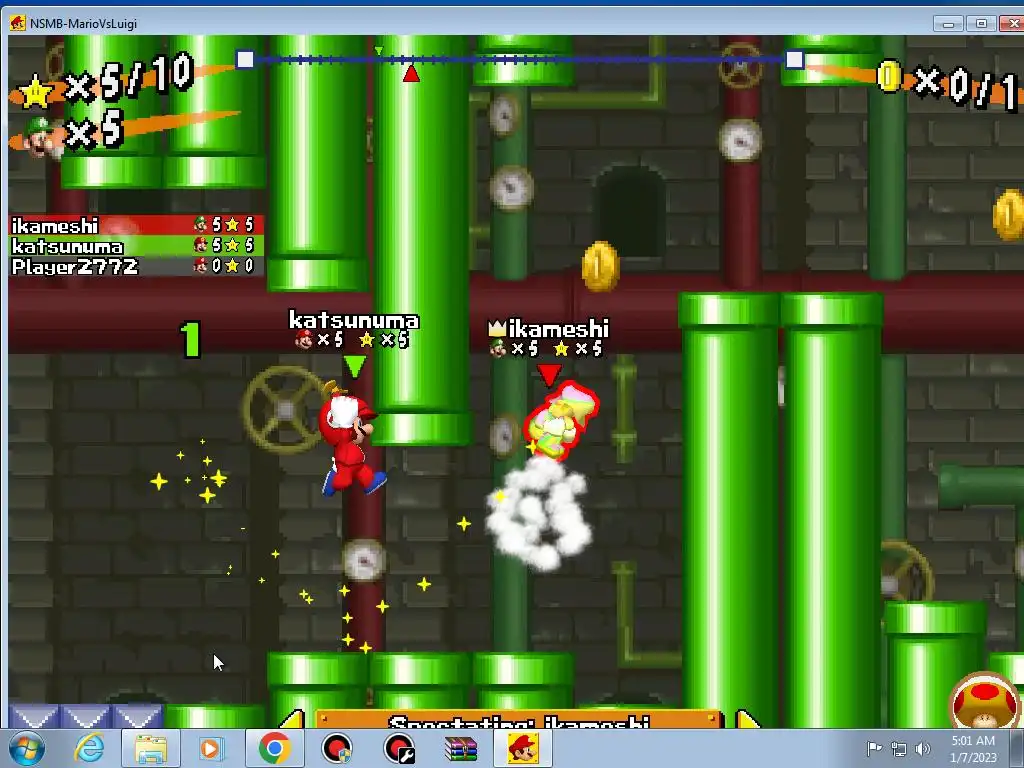This screenshot has height=768, width=1024.
Task: Click the NSMB-MarioVsLuigi window title text
Action: (x=84, y=24)
